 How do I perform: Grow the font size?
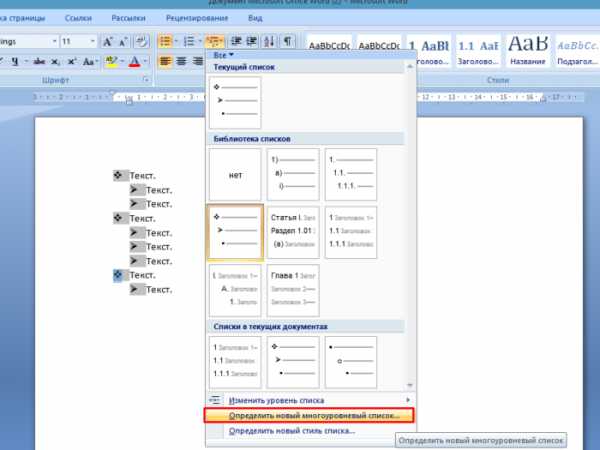(x=108, y=41)
